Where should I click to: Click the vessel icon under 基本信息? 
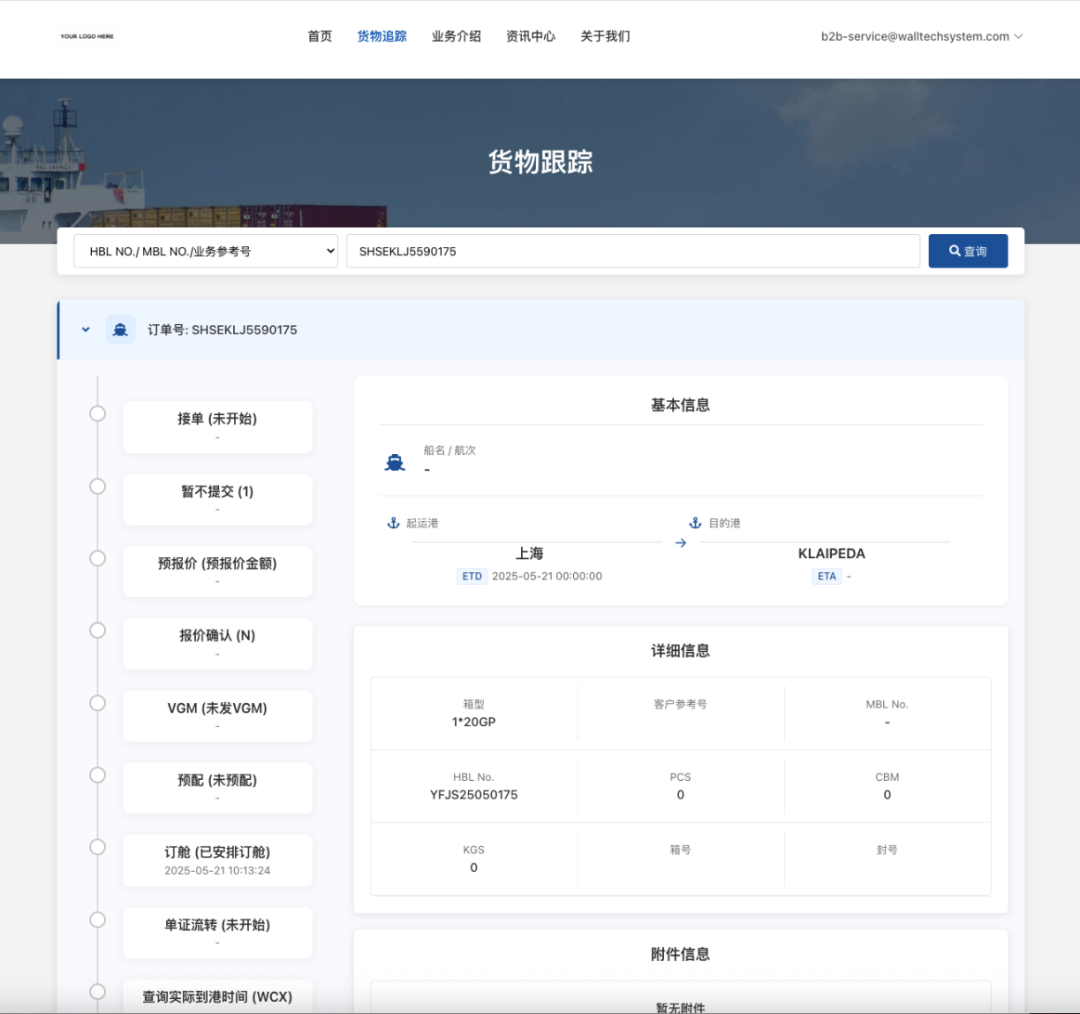(x=395, y=463)
